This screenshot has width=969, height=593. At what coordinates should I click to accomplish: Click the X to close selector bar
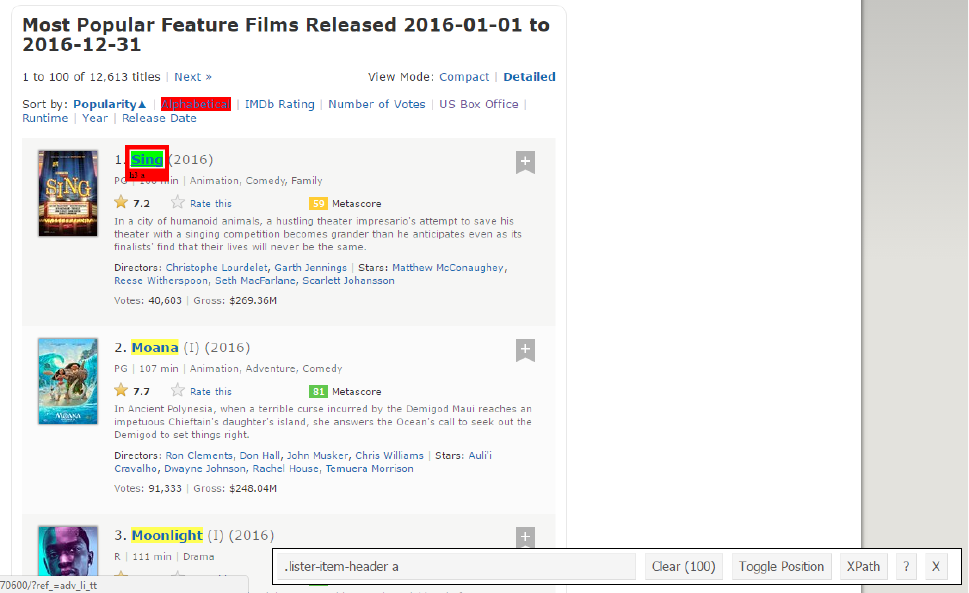[936, 567]
